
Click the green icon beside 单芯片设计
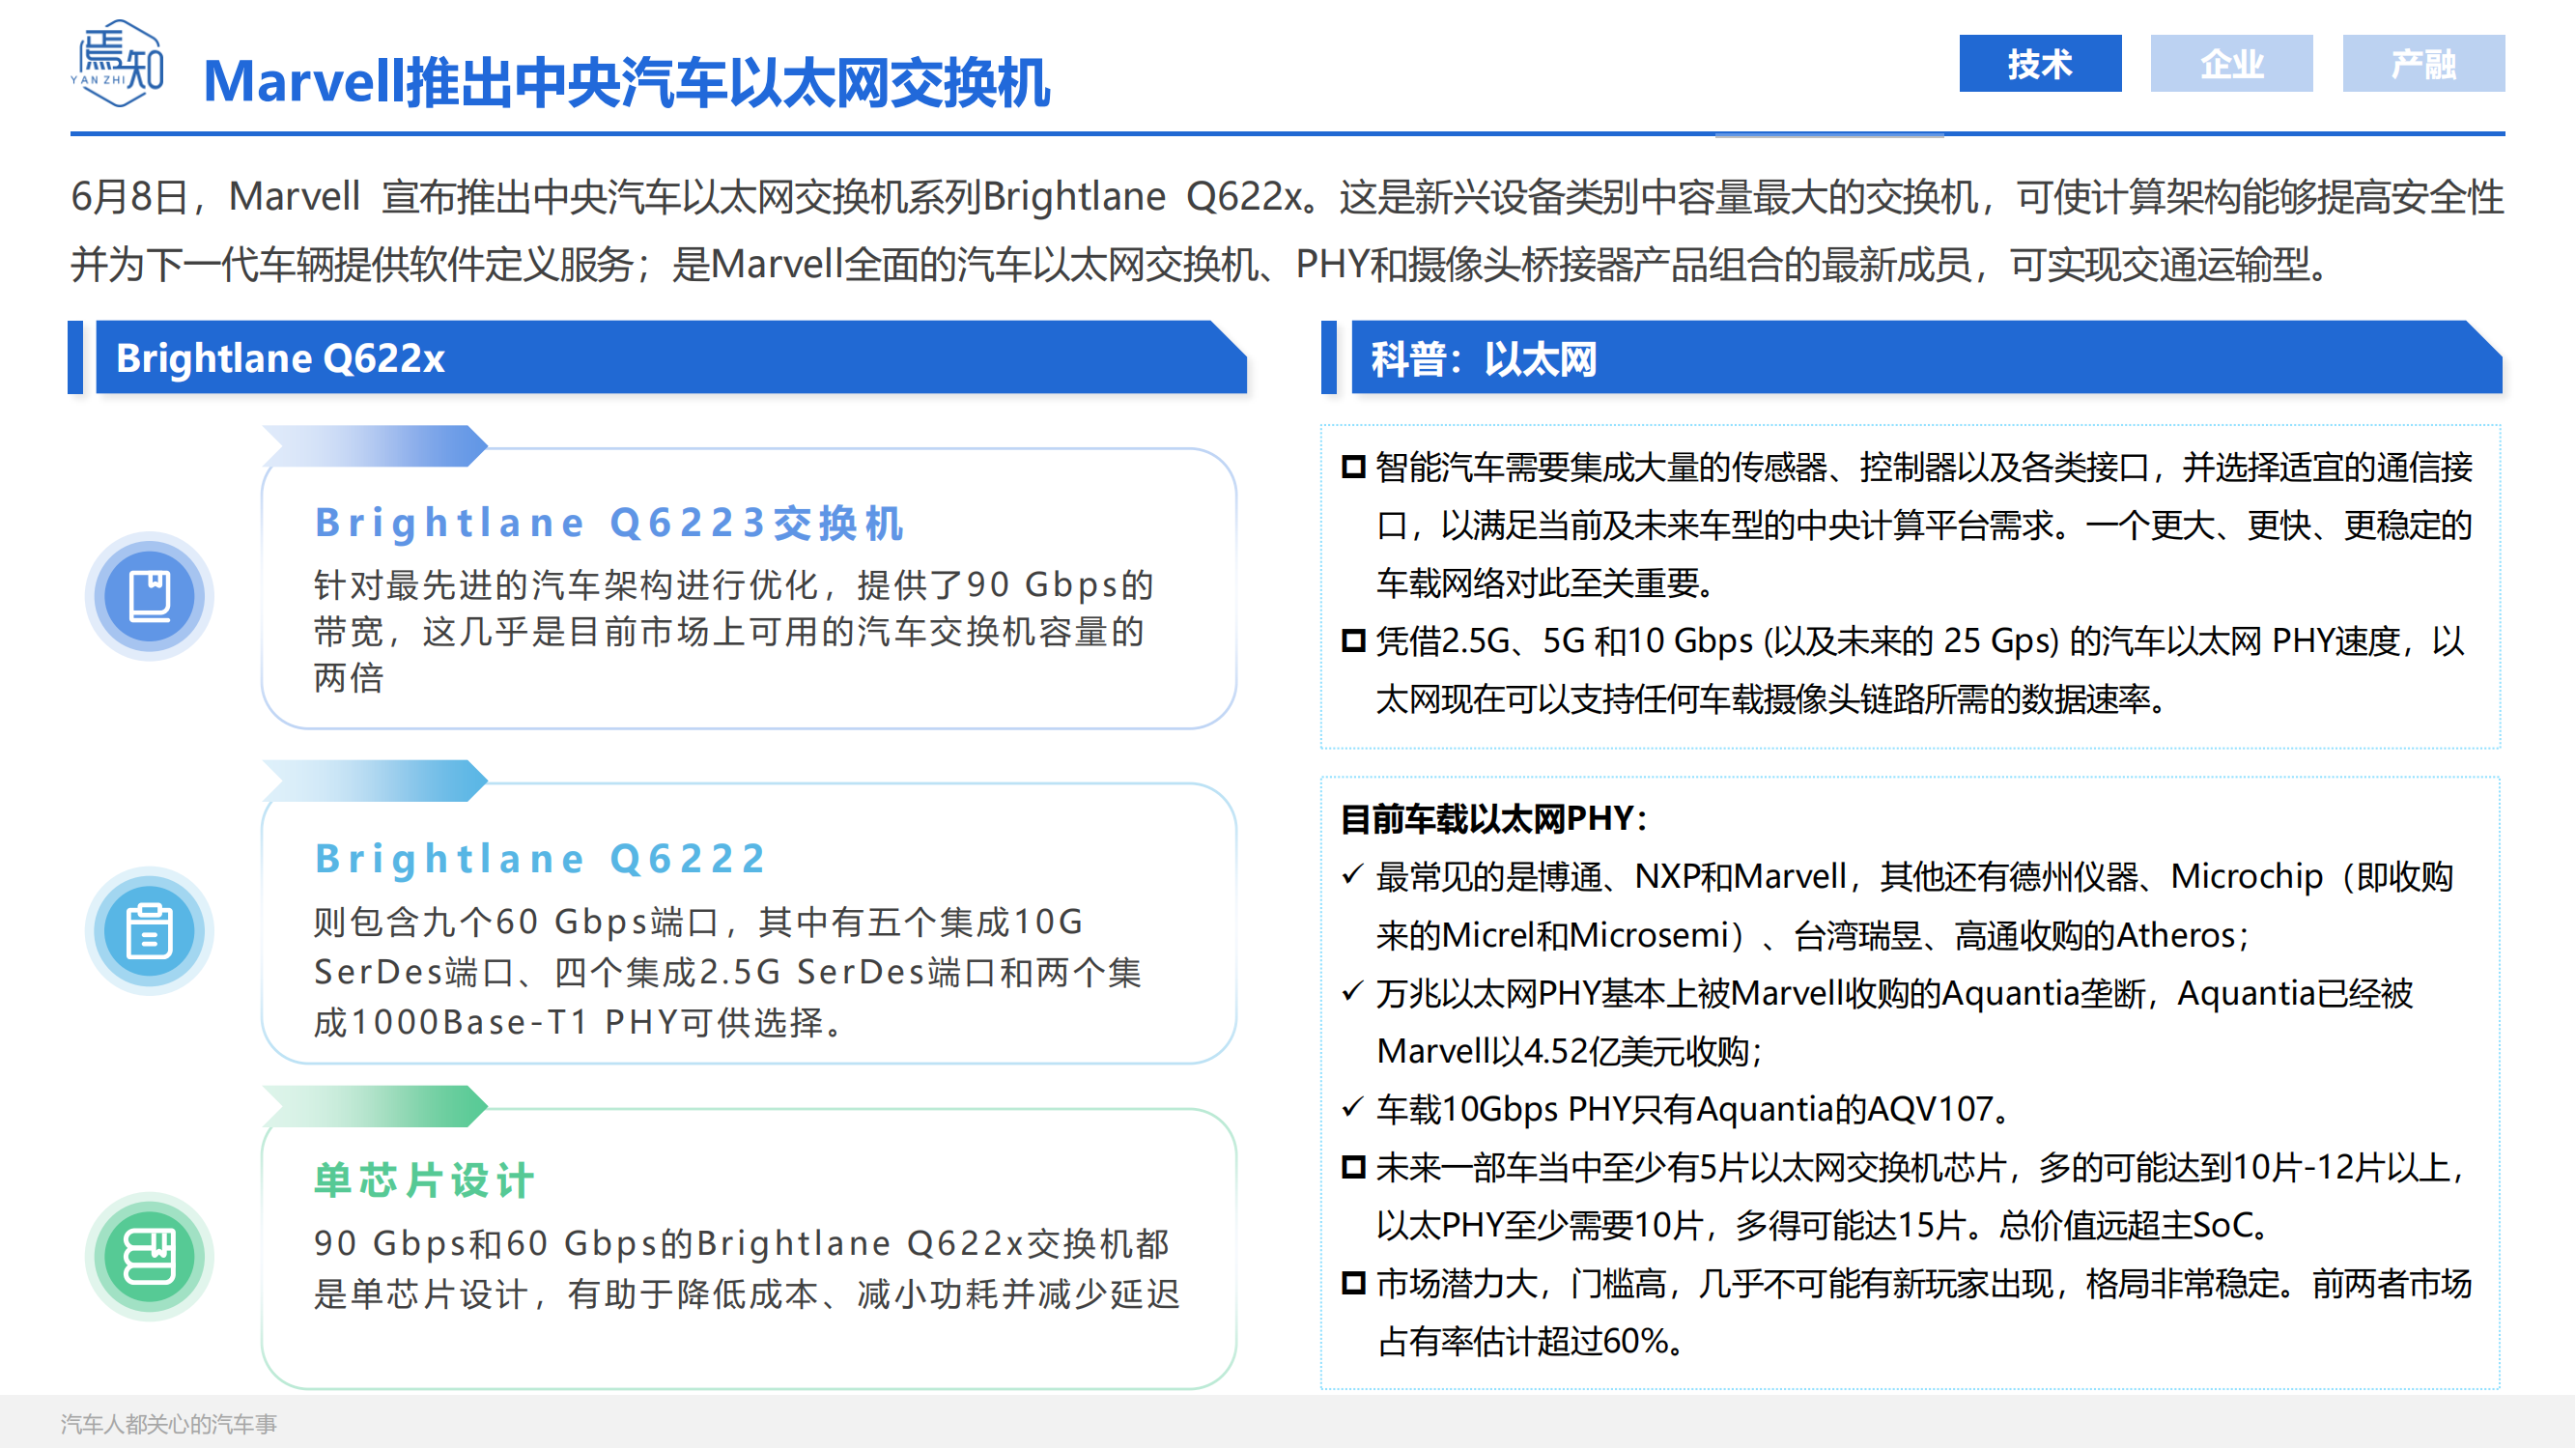point(150,1256)
